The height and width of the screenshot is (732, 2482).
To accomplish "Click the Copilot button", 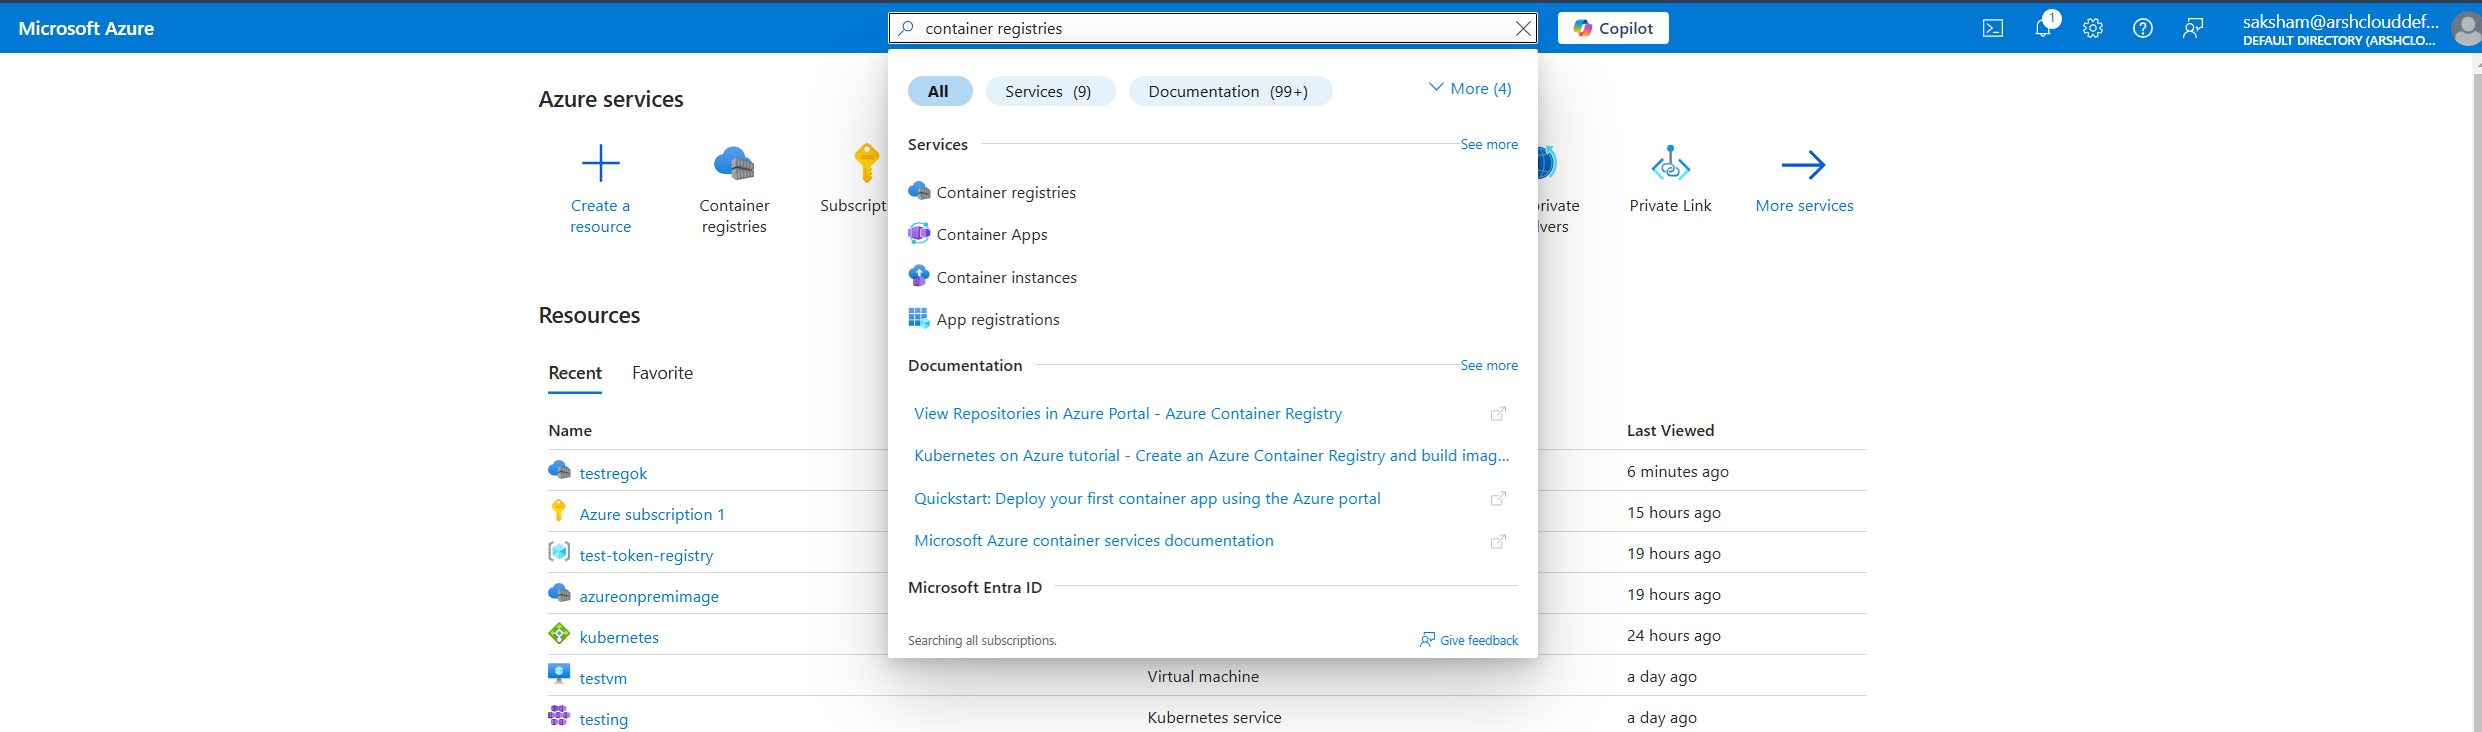I will point(1613,28).
